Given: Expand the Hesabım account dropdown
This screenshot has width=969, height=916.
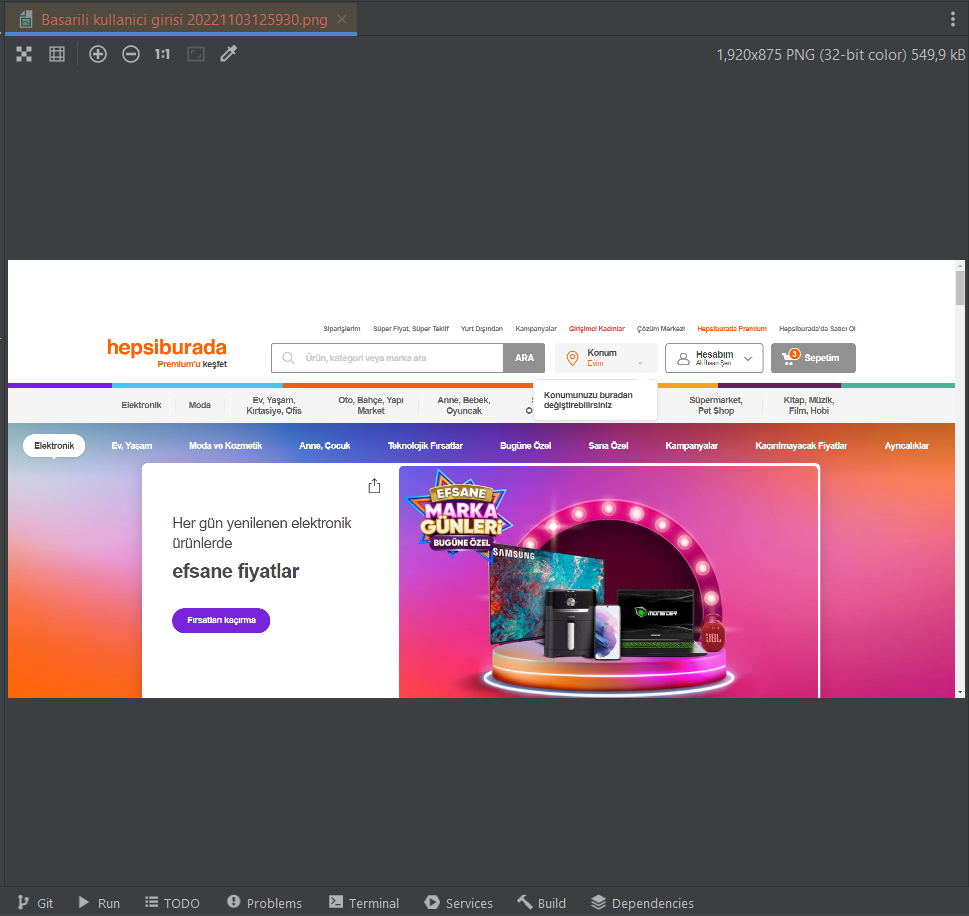Looking at the screenshot, I should 714,358.
